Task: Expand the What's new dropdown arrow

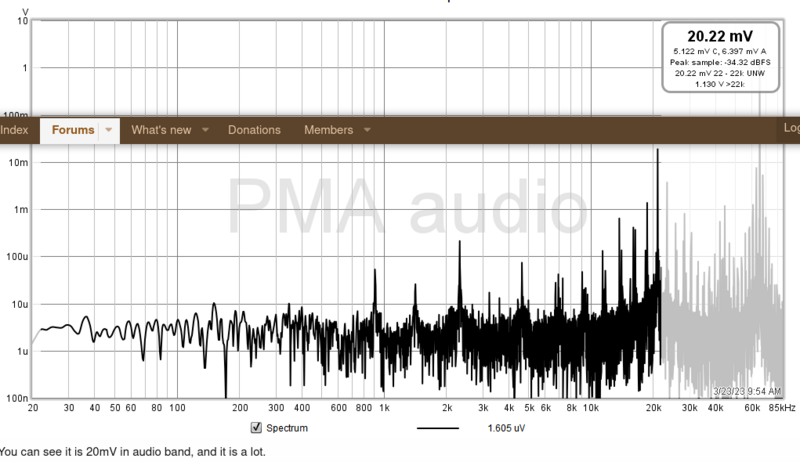Action: (x=205, y=130)
